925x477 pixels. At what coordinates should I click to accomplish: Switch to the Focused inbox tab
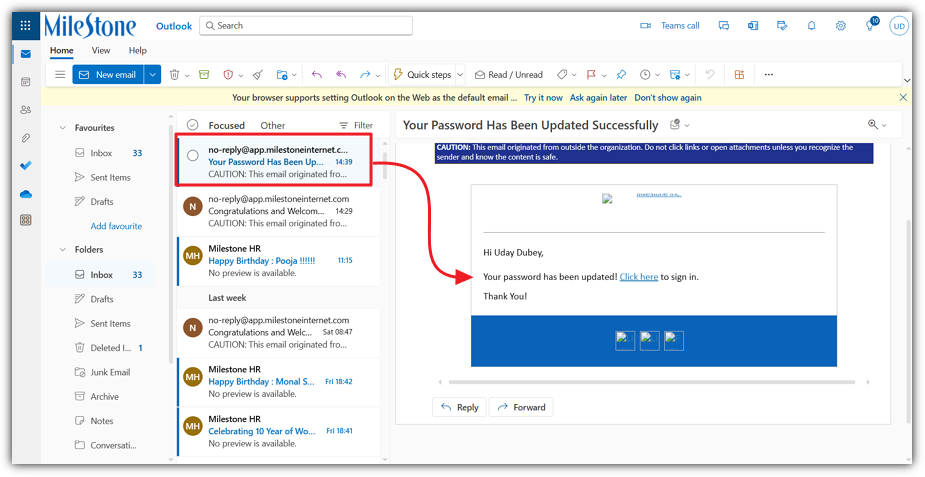227,126
